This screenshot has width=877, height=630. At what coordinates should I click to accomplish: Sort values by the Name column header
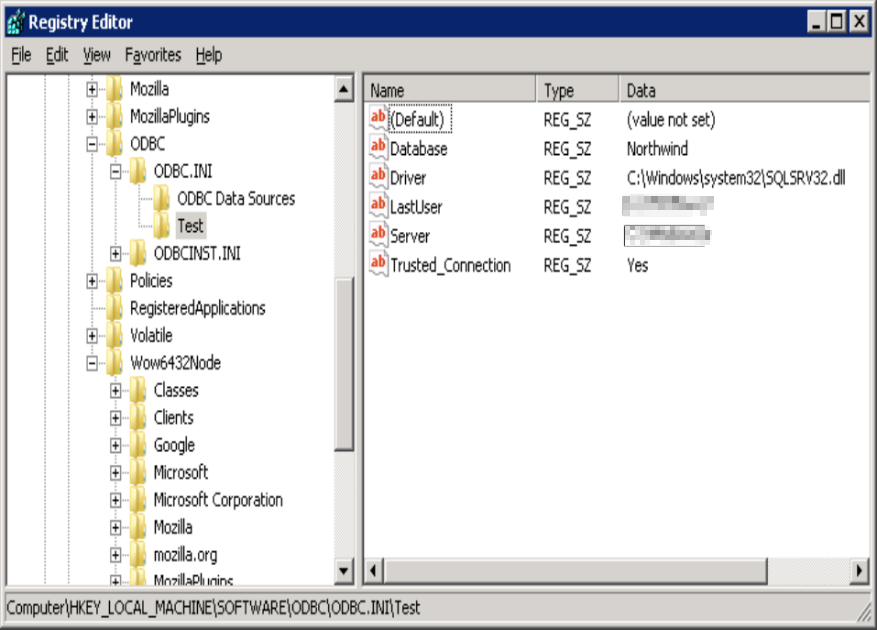tap(450, 90)
